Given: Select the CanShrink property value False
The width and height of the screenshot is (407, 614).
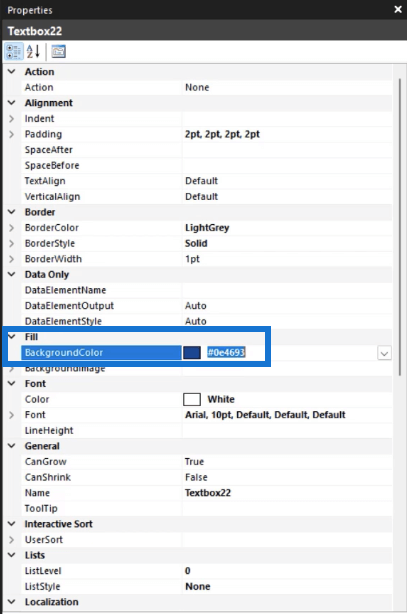Looking at the screenshot, I should point(196,477).
